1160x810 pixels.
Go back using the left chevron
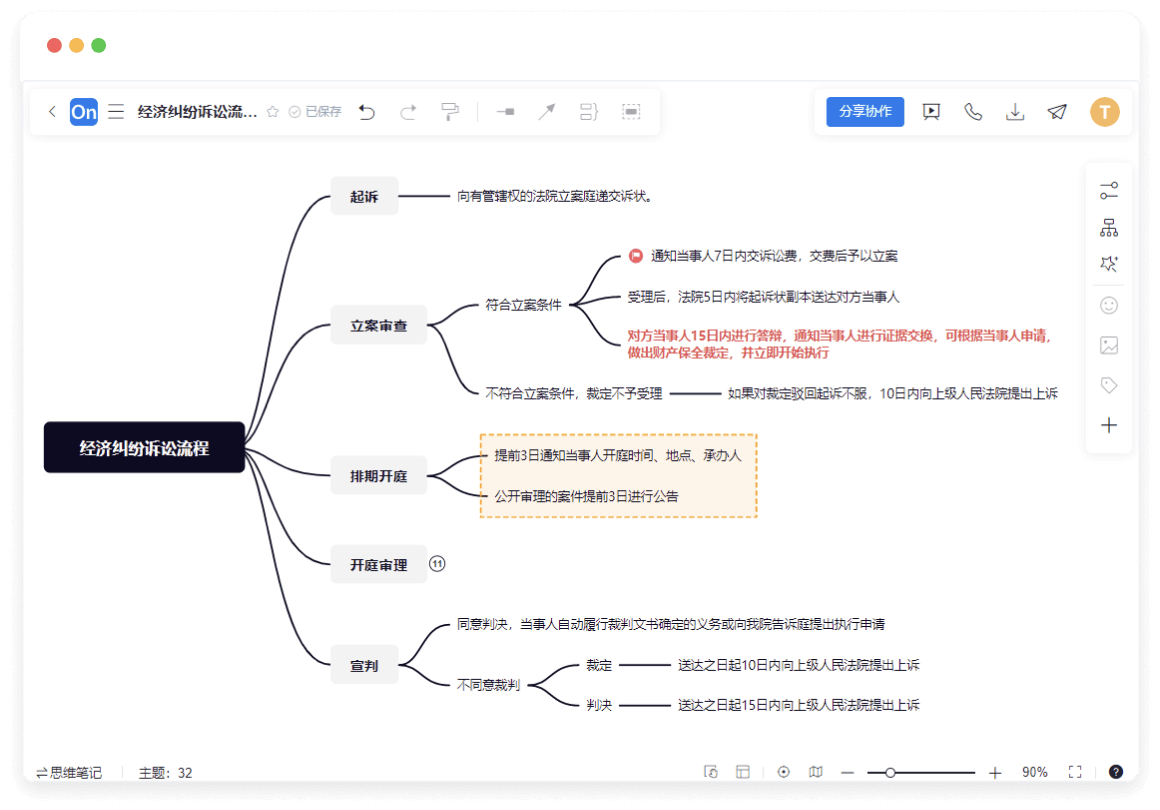pos(52,112)
